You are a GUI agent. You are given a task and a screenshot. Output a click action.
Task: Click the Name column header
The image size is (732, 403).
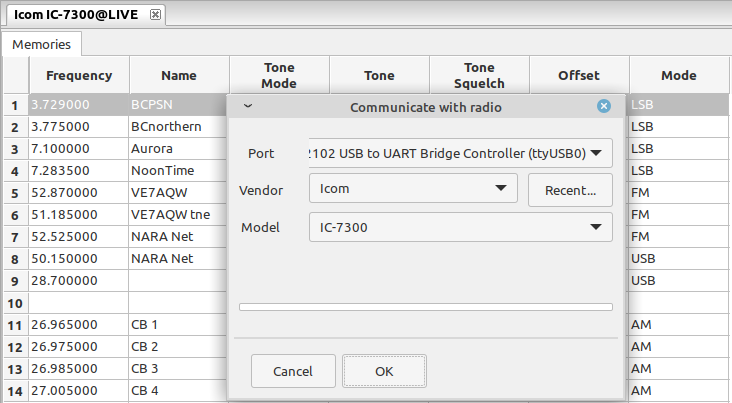pyautogui.click(x=179, y=75)
